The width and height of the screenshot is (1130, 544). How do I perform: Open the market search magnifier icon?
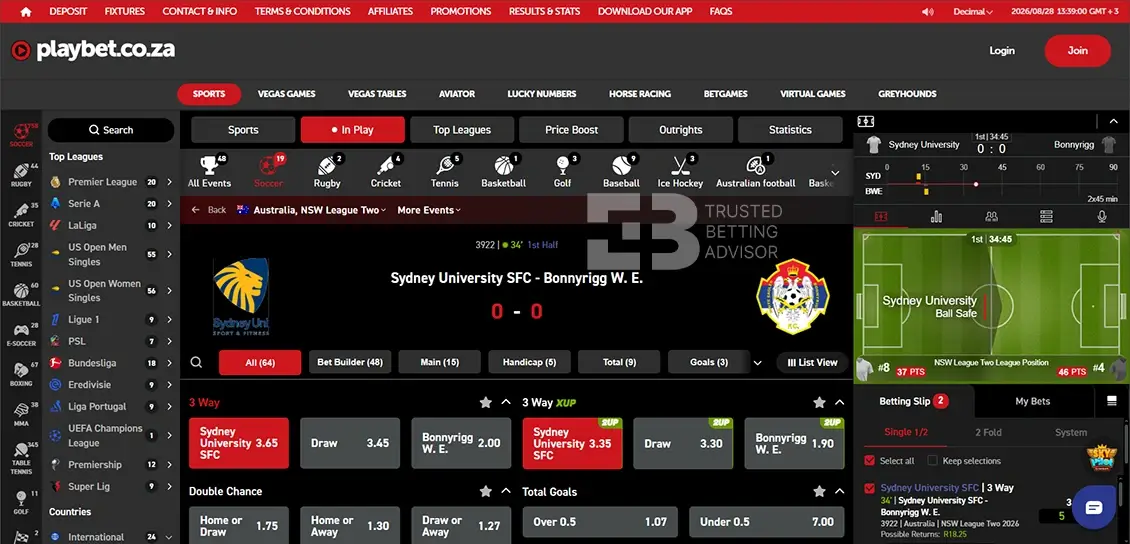196,362
